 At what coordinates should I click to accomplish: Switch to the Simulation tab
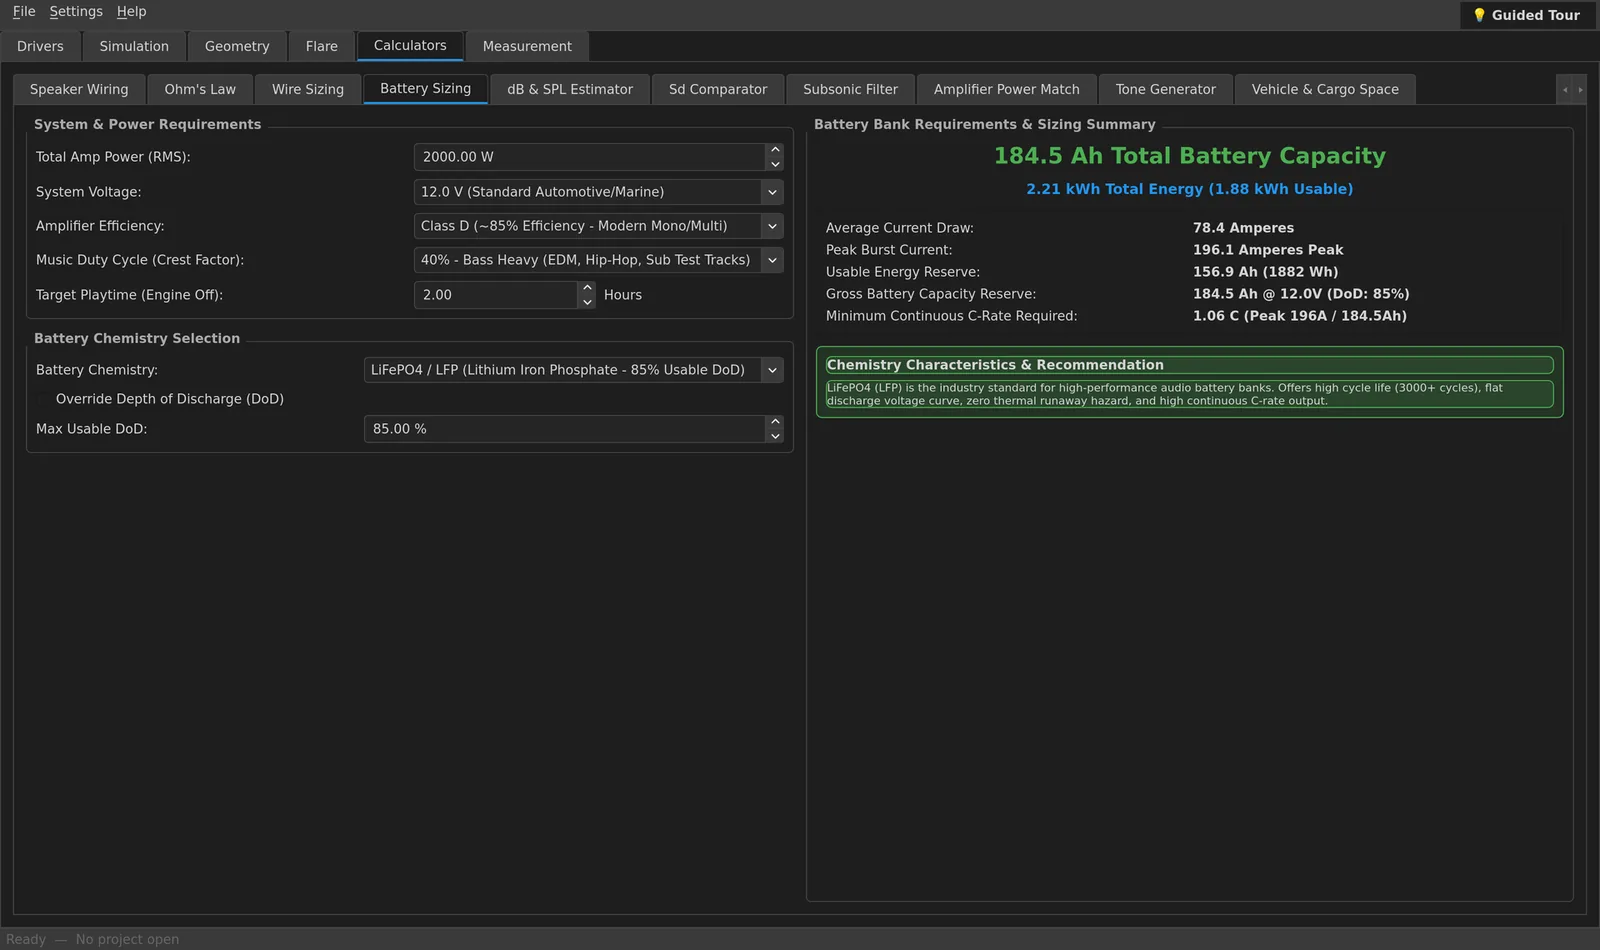click(134, 46)
